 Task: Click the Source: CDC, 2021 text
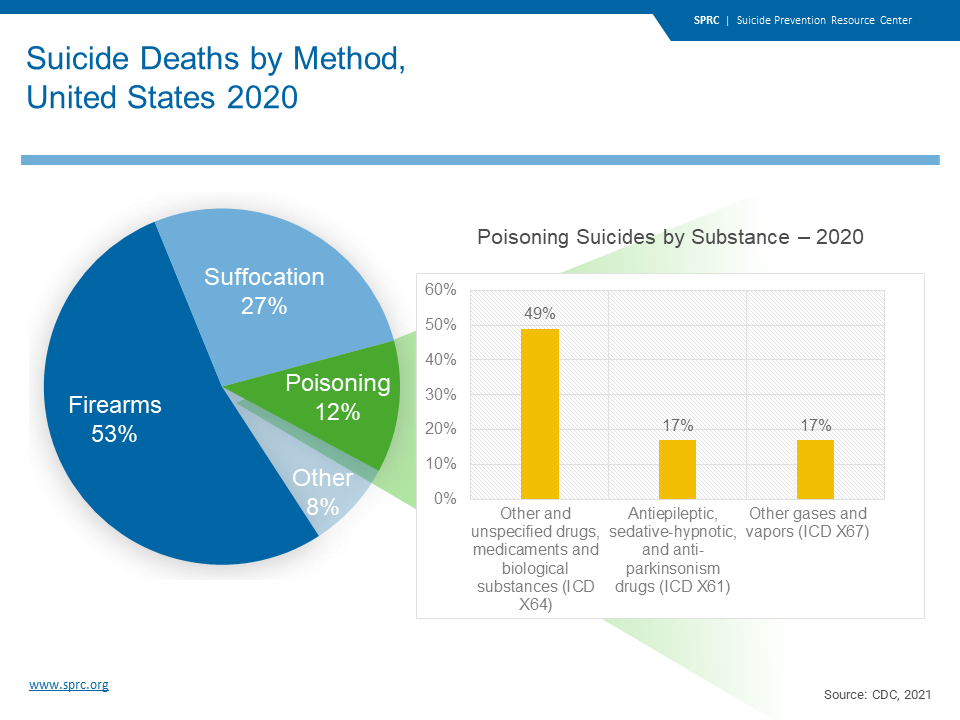[877, 694]
